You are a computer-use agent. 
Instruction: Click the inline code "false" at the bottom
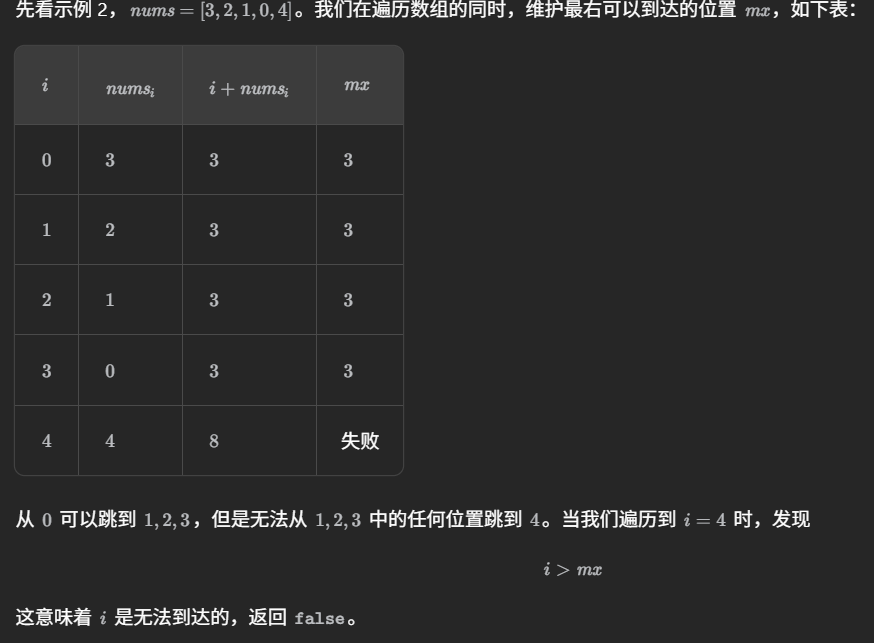pos(319,619)
